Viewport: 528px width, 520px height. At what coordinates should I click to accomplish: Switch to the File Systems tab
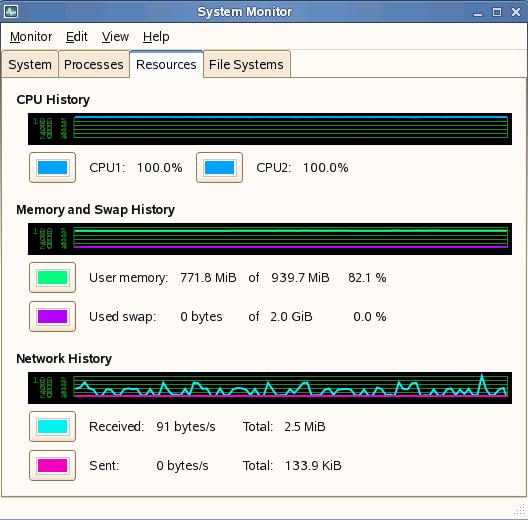pyautogui.click(x=246, y=64)
